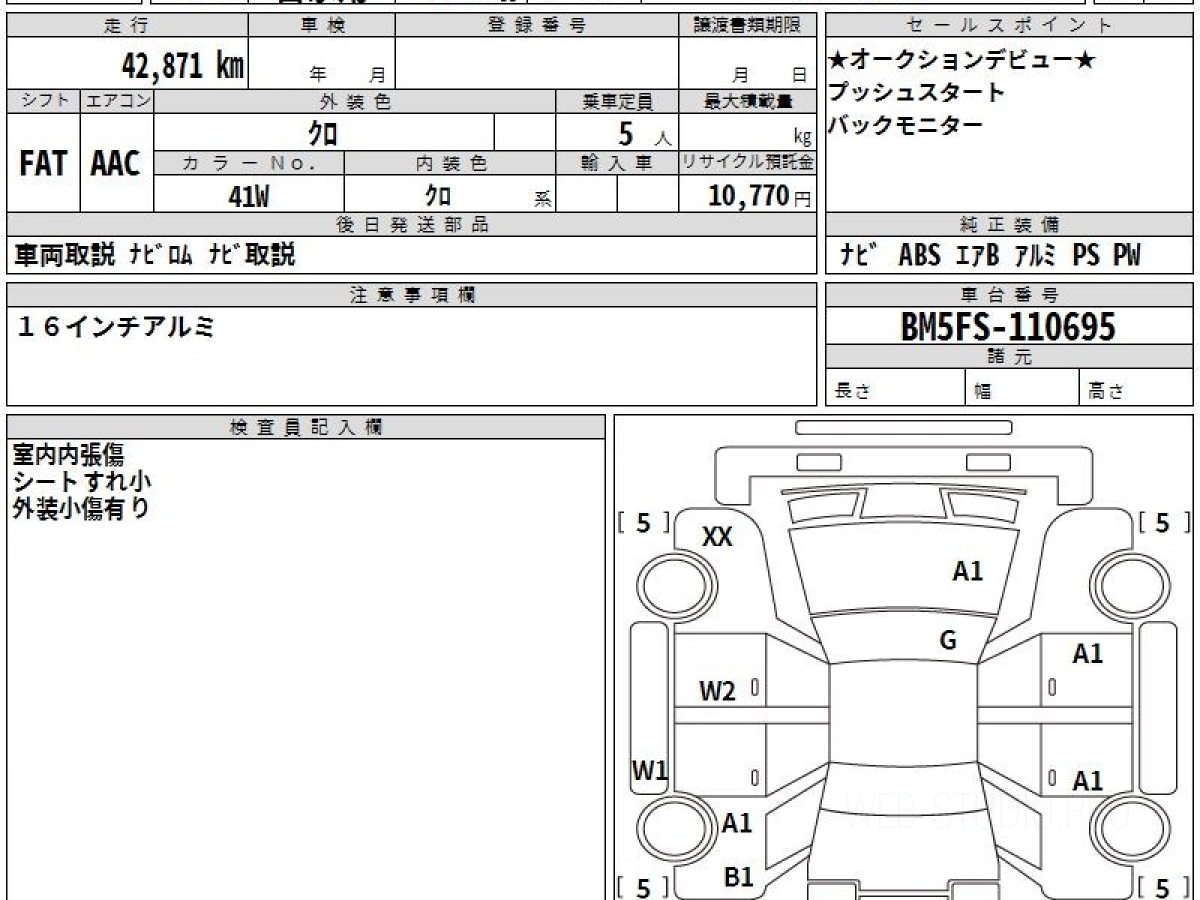Select the セールスポイント heading

(x=1009, y=26)
